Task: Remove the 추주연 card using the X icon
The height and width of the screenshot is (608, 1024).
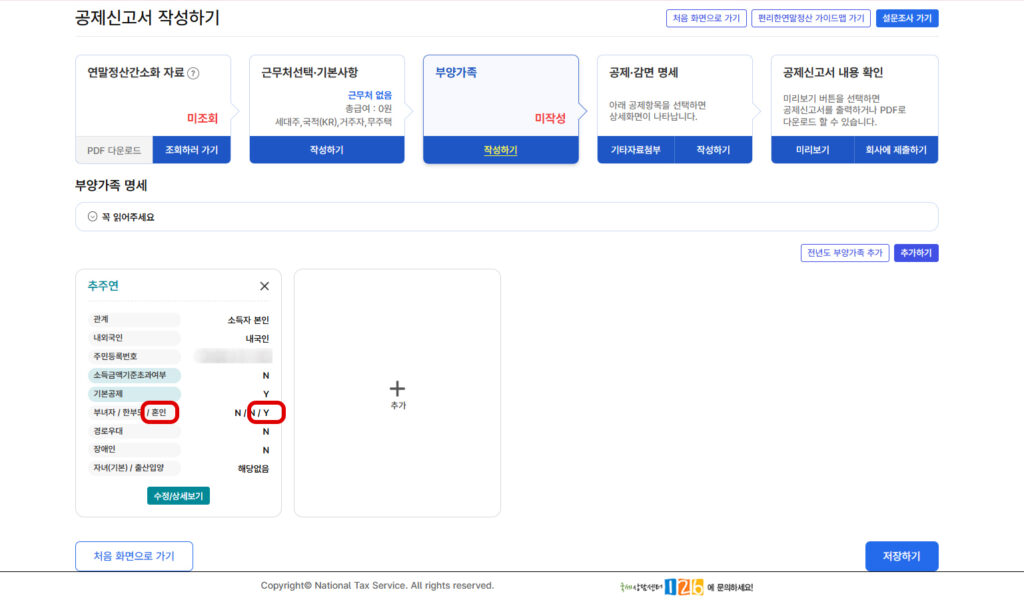Action: 264,286
